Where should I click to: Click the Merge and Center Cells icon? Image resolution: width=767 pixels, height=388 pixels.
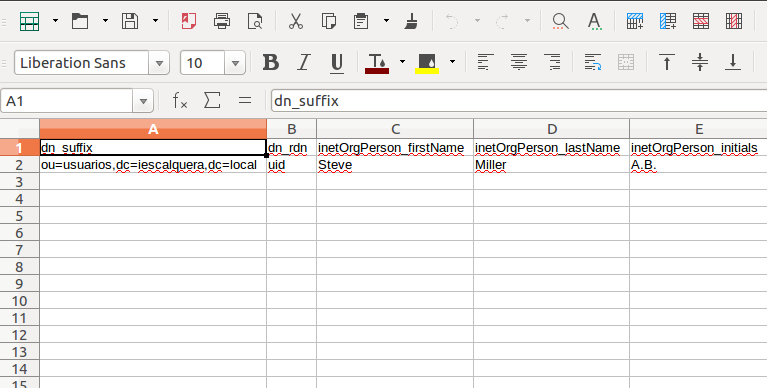tap(626, 62)
